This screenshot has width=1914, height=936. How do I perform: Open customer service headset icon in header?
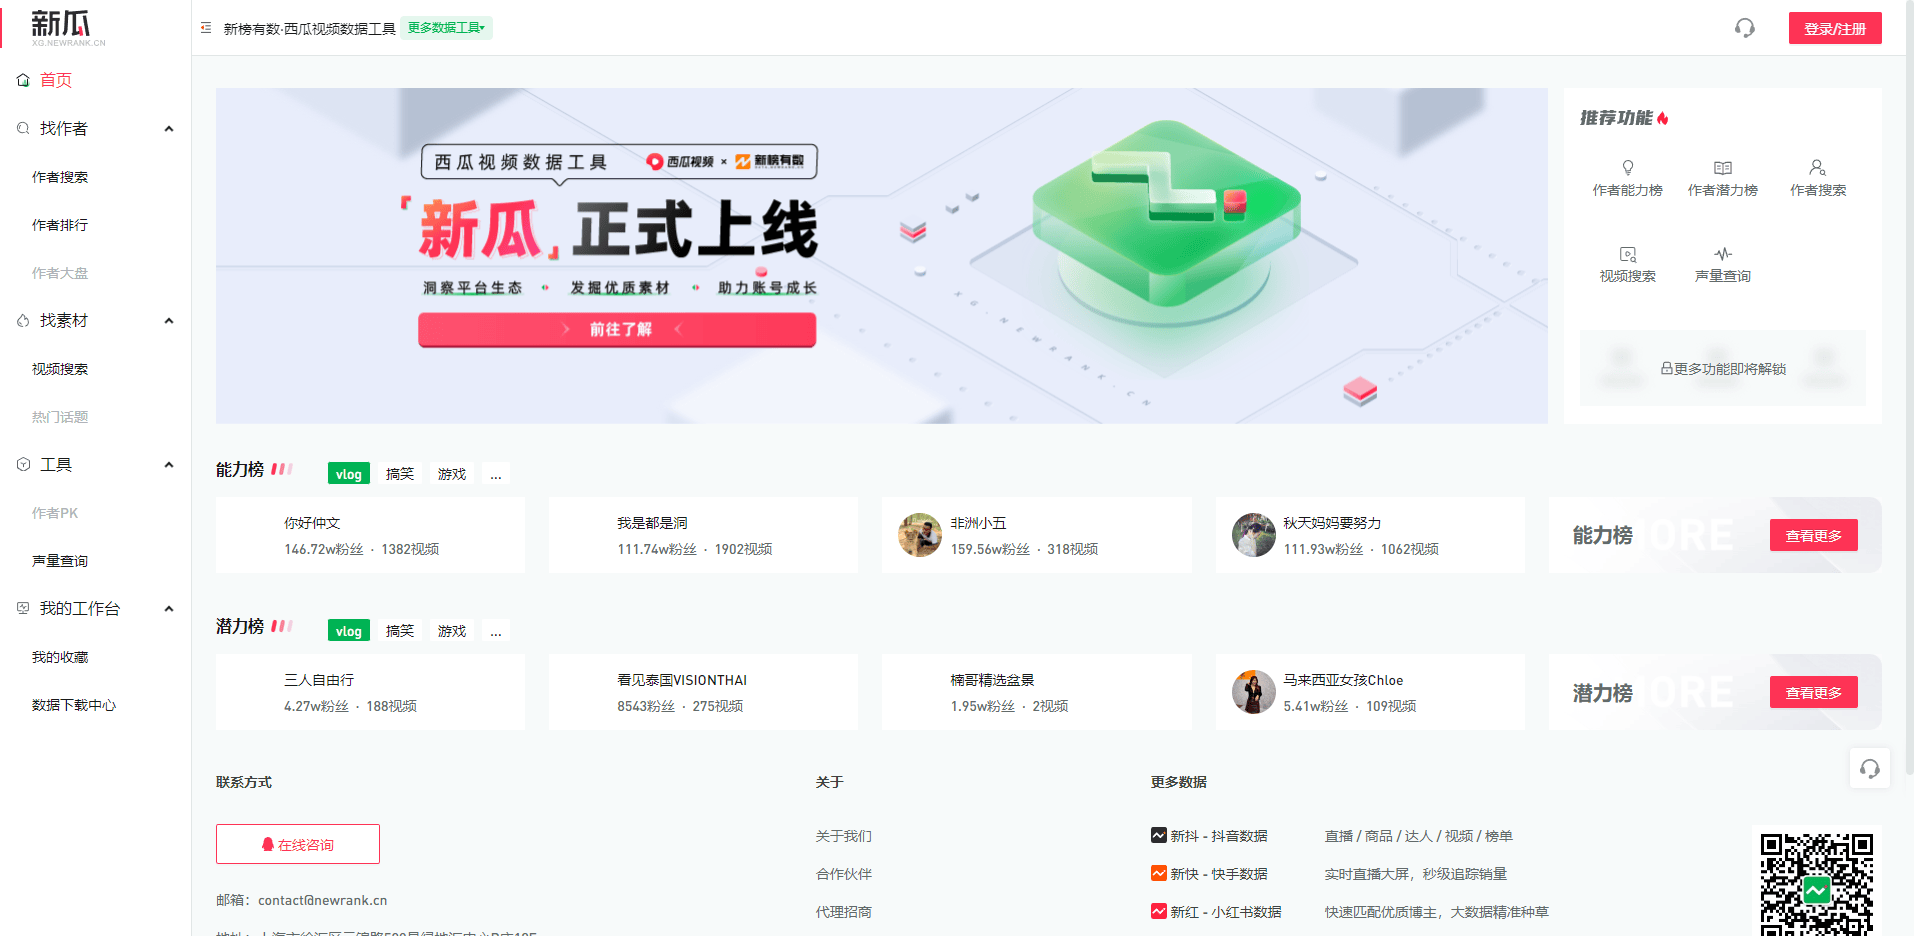(1745, 28)
